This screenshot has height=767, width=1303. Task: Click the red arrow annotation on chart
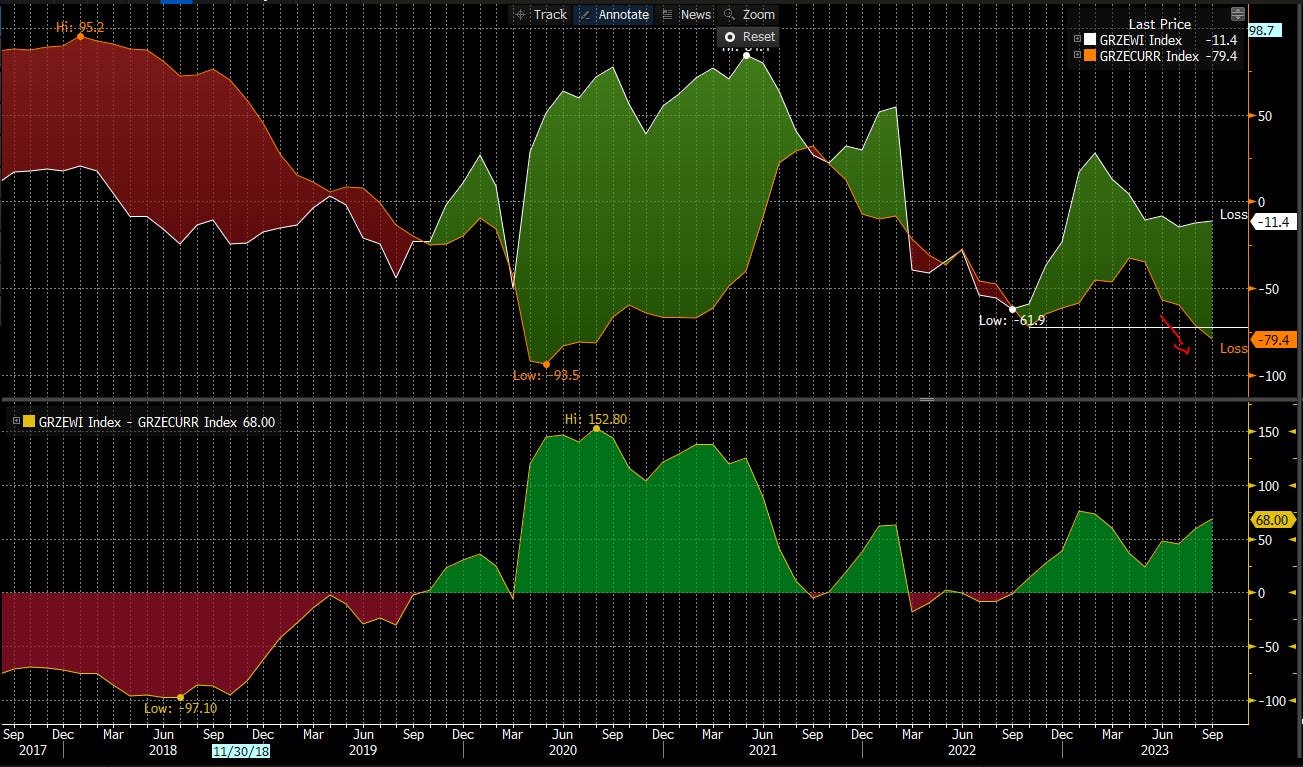[x=1175, y=335]
